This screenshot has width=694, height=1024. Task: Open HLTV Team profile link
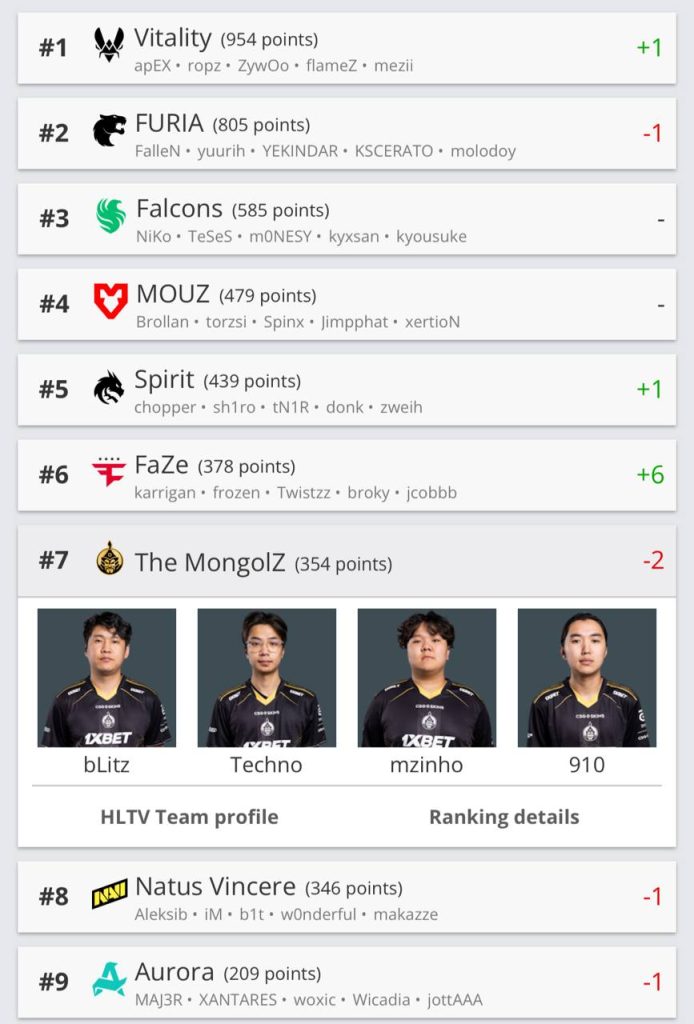[189, 817]
